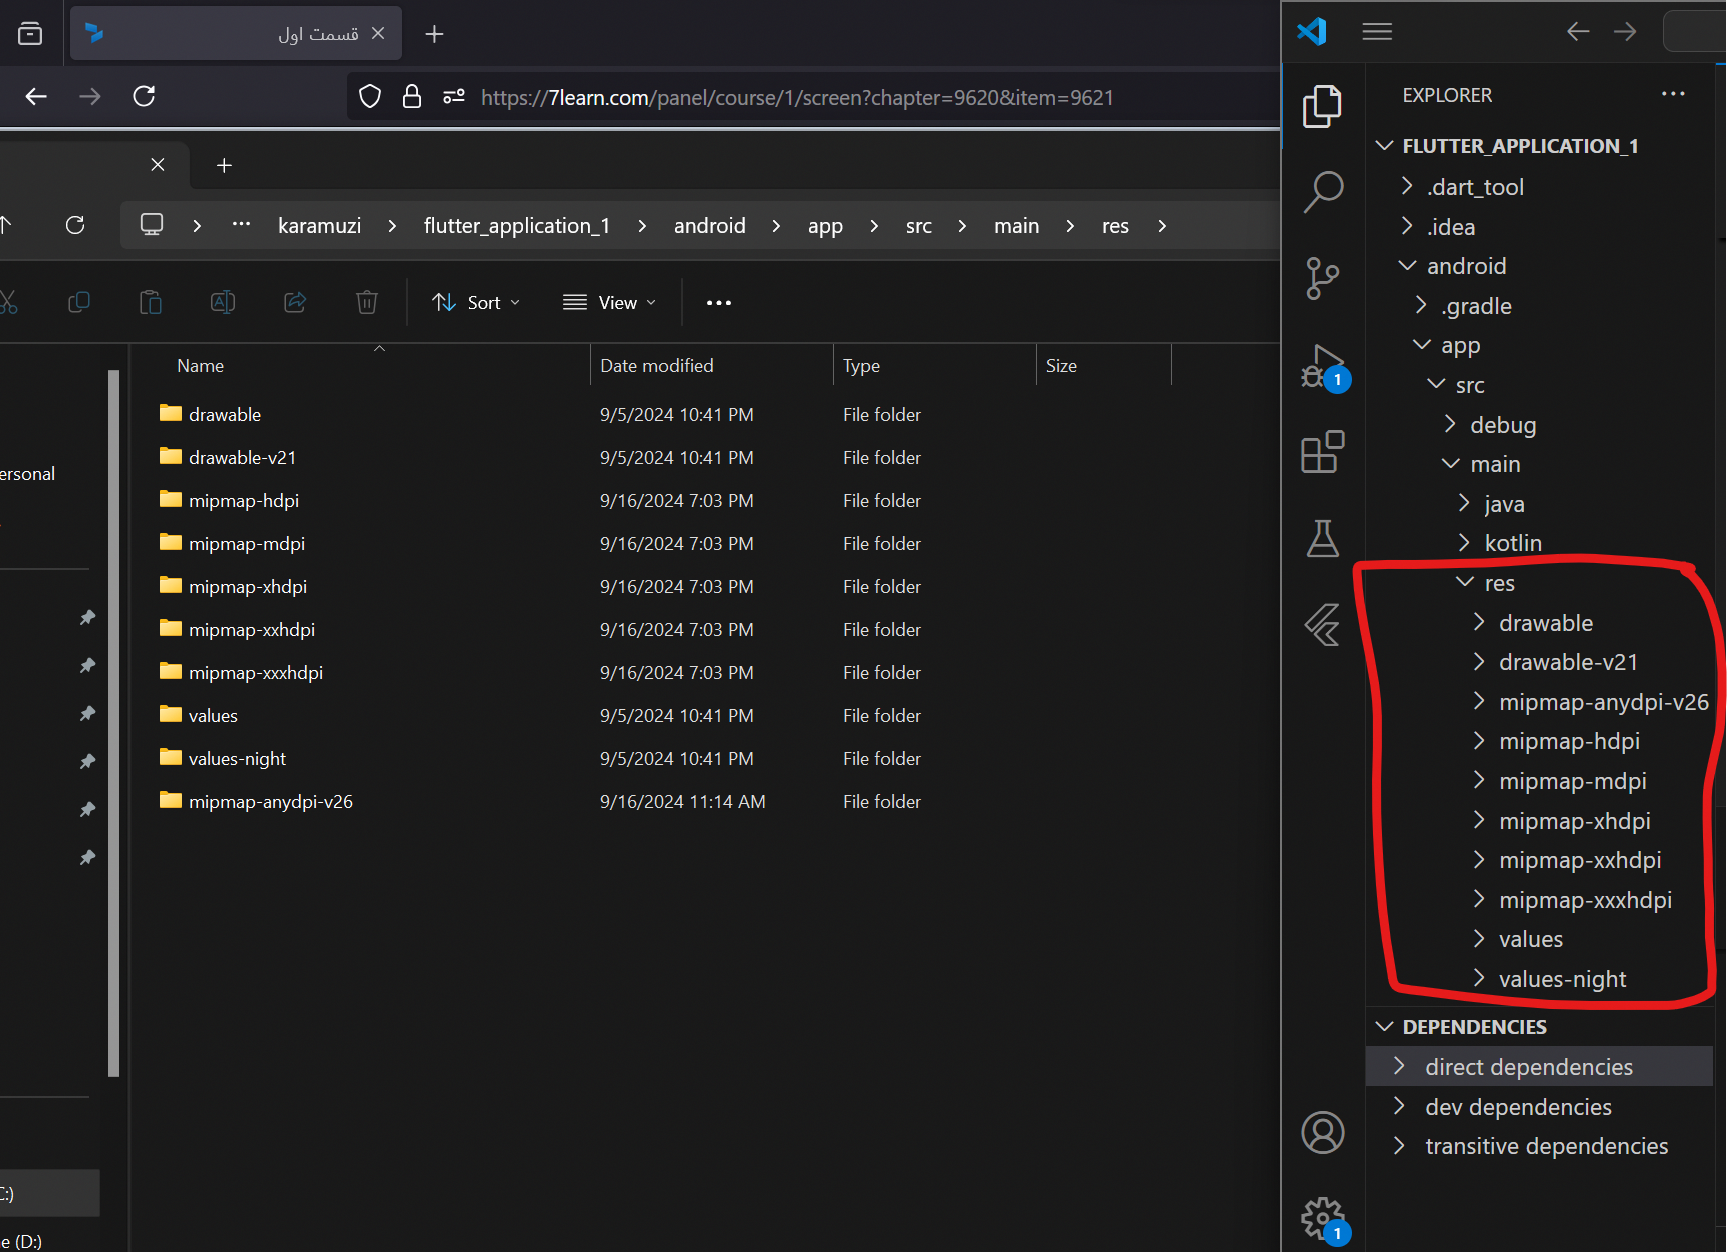Click VS Code go back arrow
This screenshot has width=1728, height=1252.
point(1578,32)
